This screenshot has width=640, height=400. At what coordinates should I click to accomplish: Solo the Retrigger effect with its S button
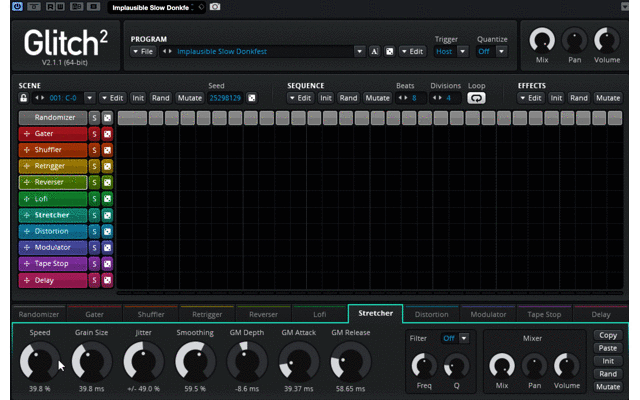point(94,167)
